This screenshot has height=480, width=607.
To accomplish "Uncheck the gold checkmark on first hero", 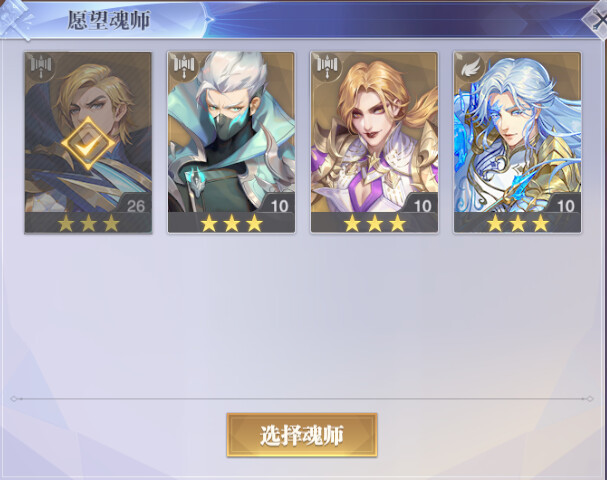I will click(x=88, y=144).
